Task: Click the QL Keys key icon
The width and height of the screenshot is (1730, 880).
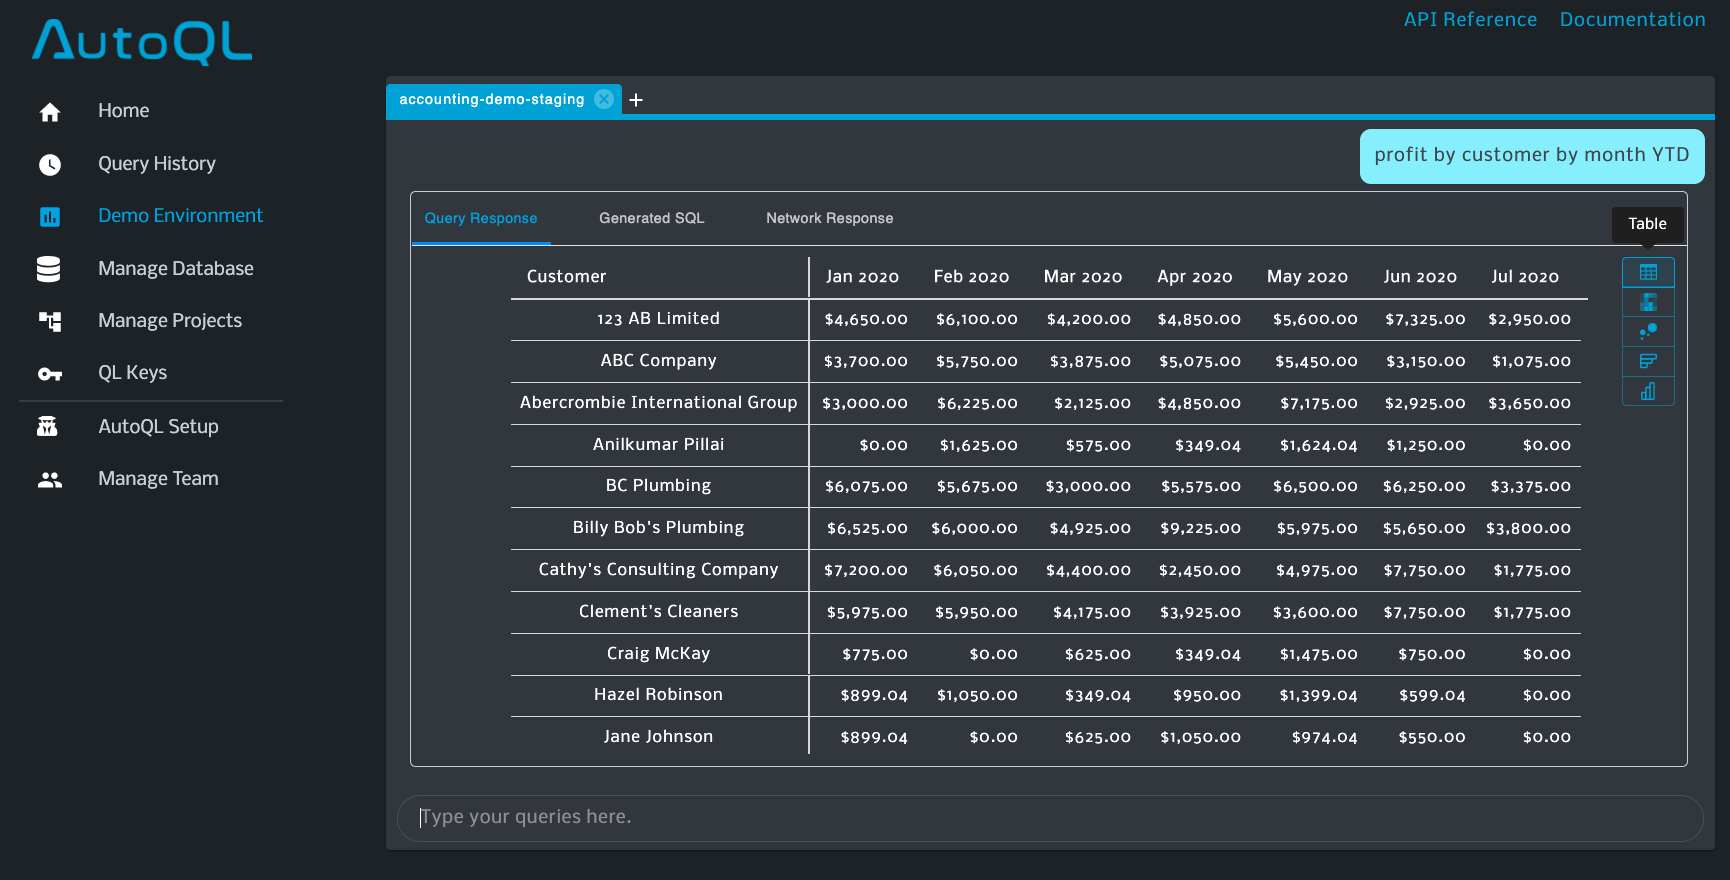Action: tap(50, 374)
